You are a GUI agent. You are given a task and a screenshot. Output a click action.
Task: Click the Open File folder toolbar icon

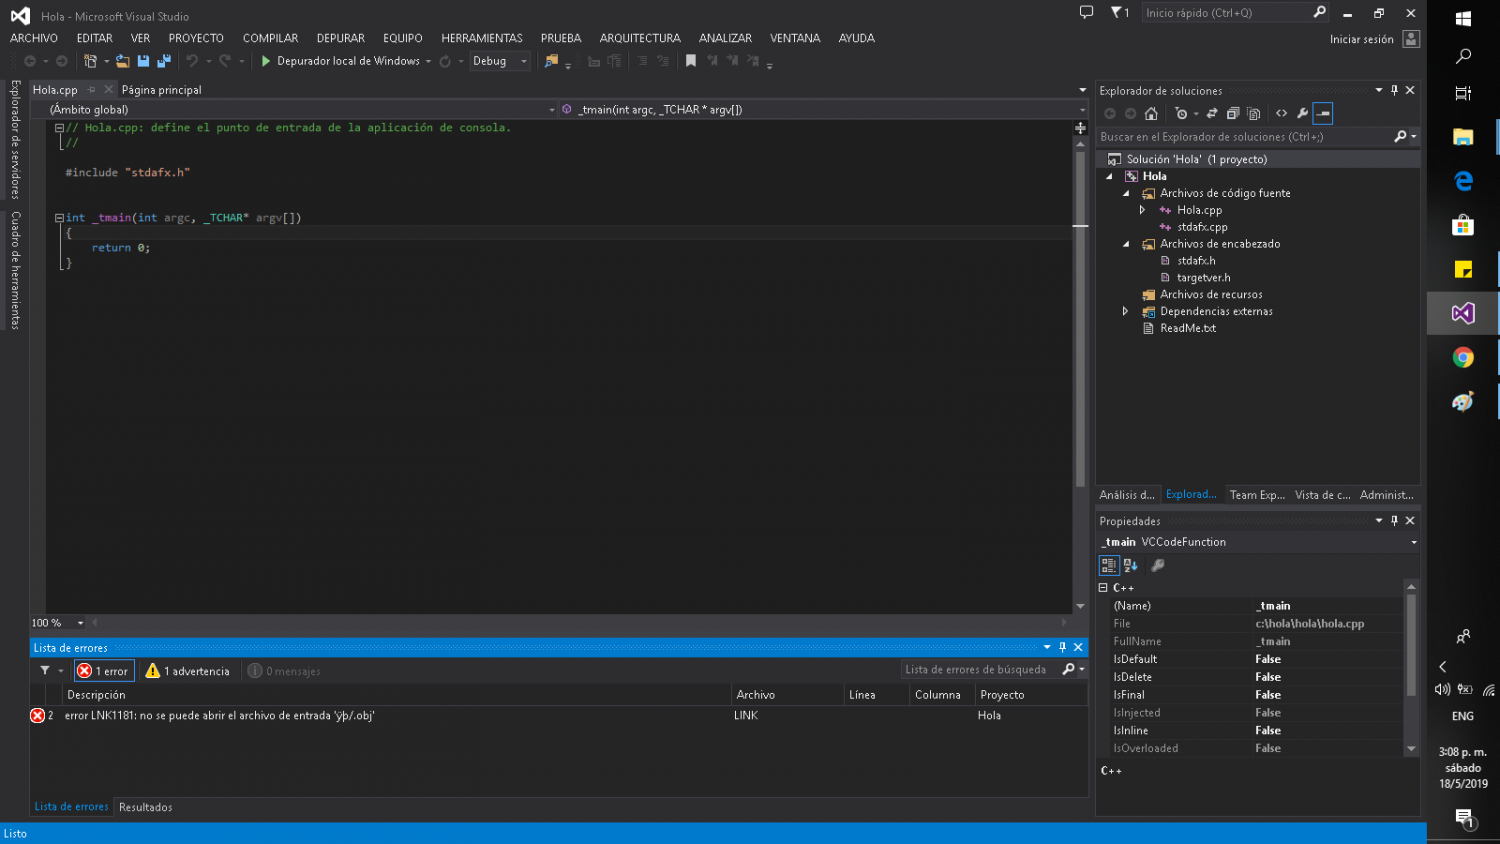[x=122, y=61]
